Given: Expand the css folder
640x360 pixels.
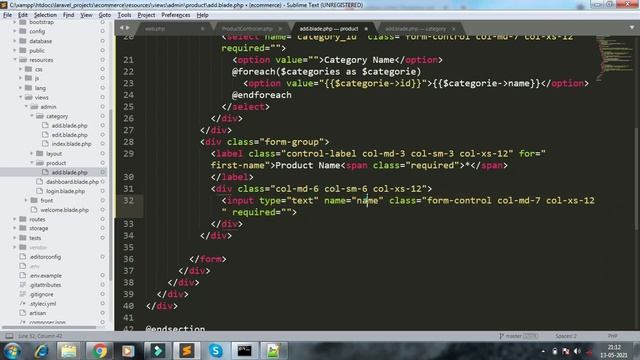Looking at the screenshot, I should tap(20, 69).
